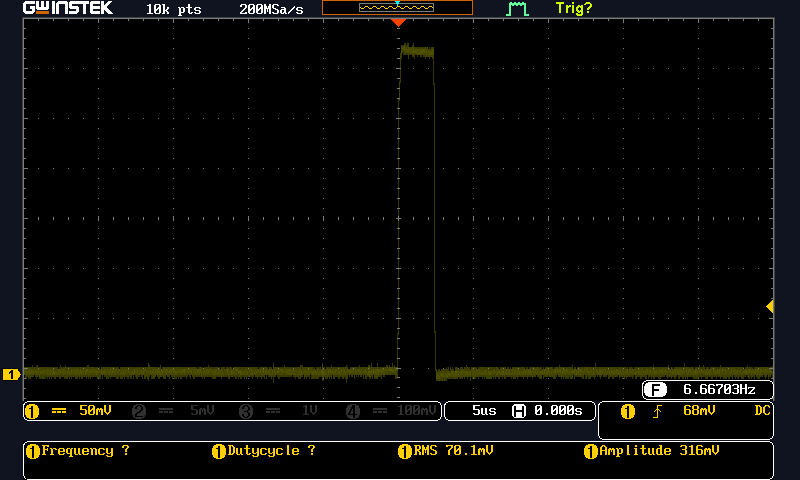Click the 68mV trigger level value
The height and width of the screenshot is (480, 800).
(699, 411)
